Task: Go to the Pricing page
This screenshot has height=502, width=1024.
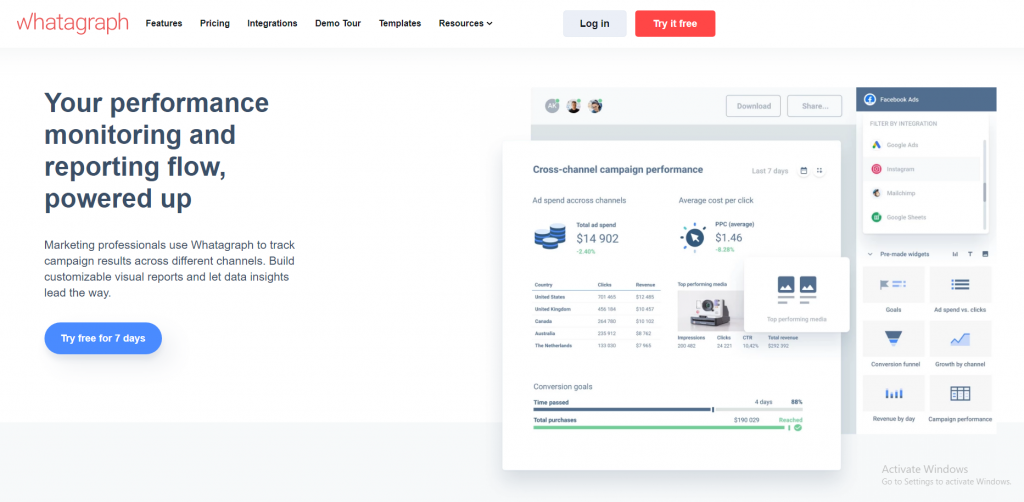Action: point(215,23)
